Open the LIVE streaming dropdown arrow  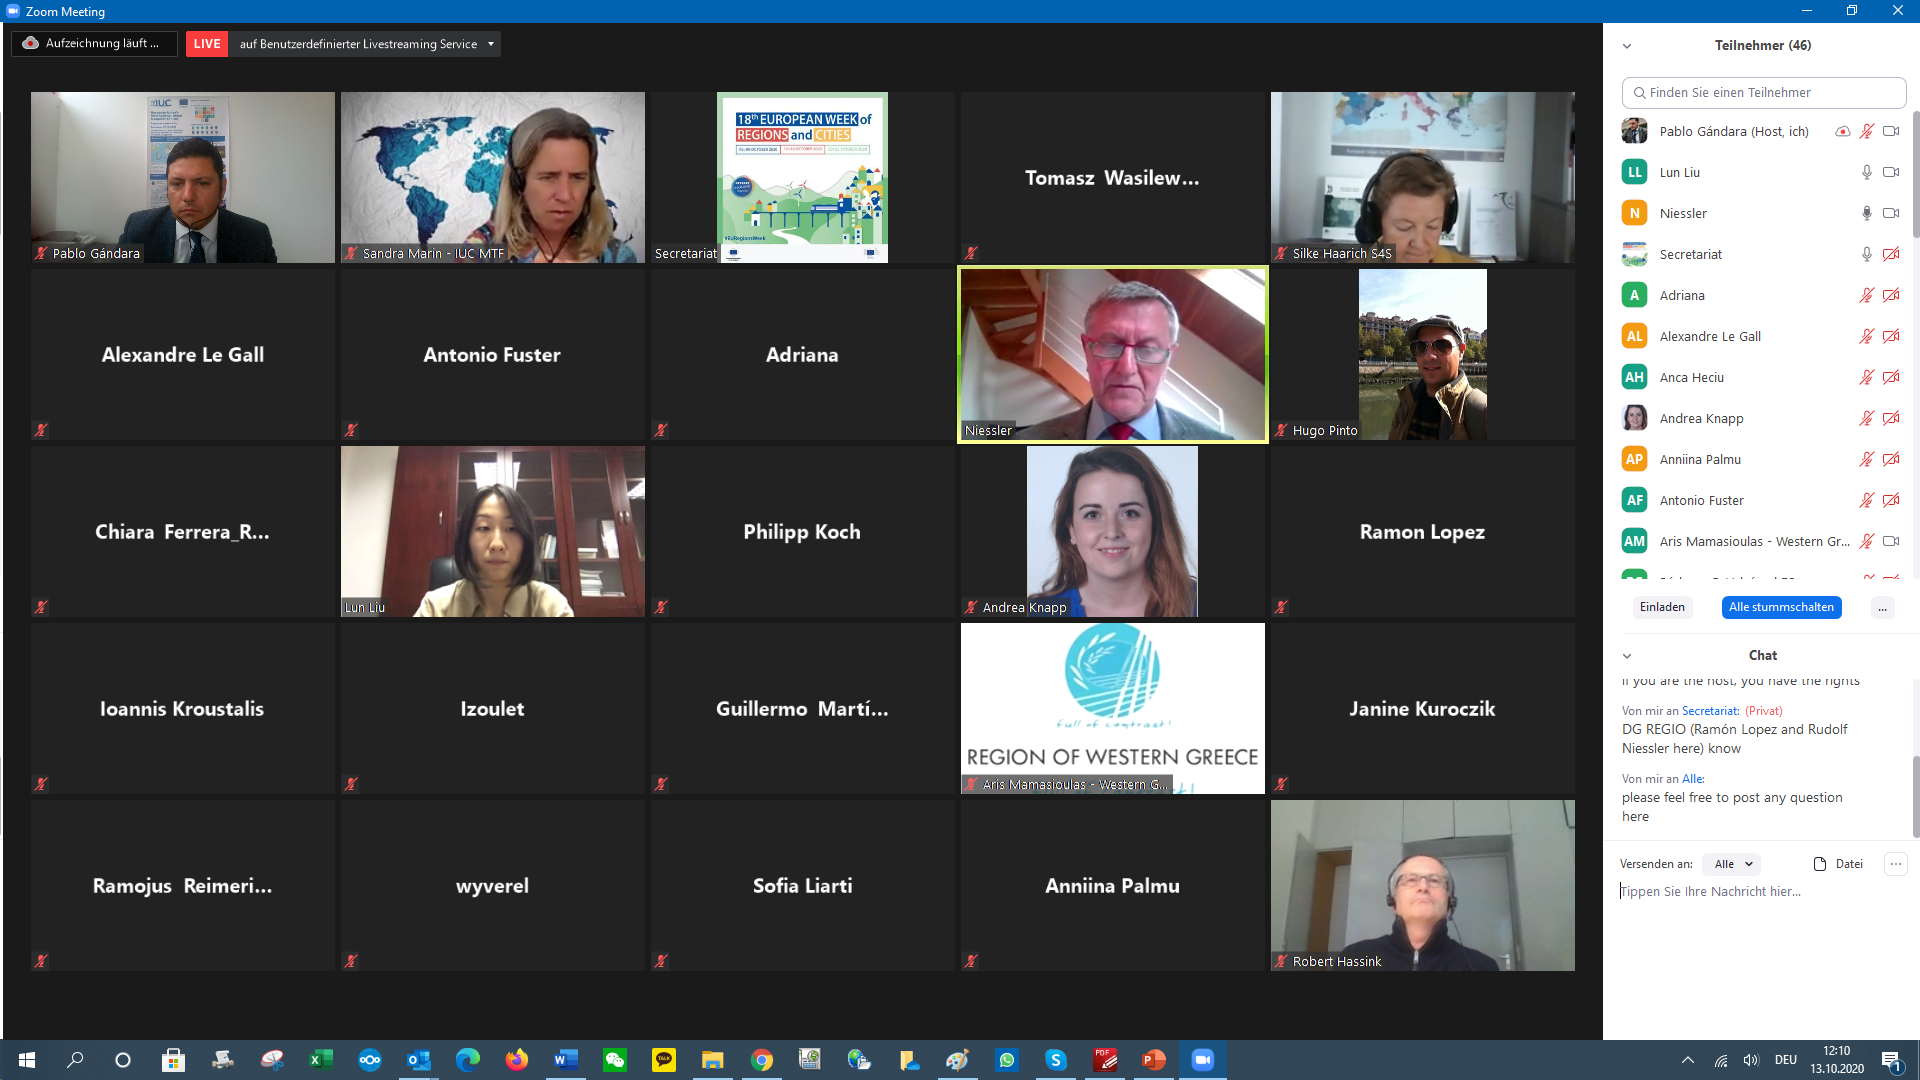tap(491, 44)
